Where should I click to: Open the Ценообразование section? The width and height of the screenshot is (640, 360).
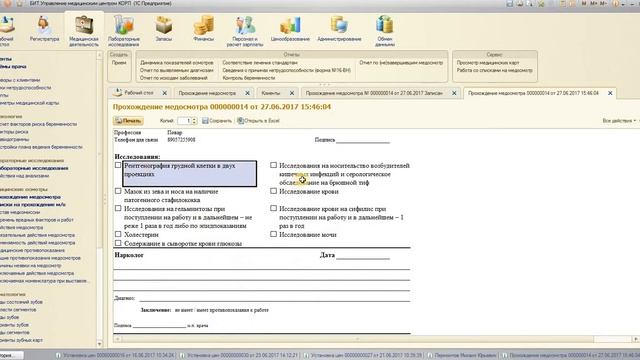[x=290, y=29]
